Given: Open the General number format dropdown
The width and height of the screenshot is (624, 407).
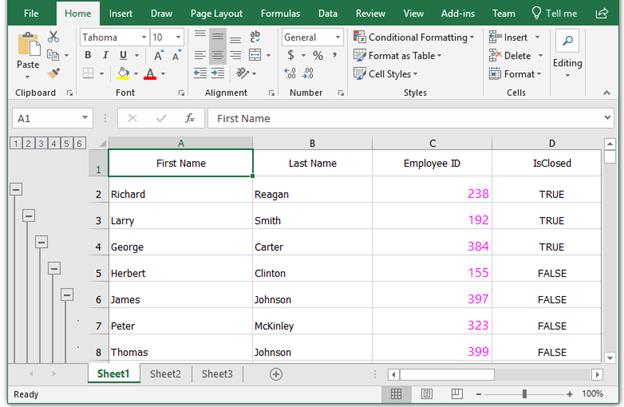Looking at the screenshot, I should coord(337,37).
